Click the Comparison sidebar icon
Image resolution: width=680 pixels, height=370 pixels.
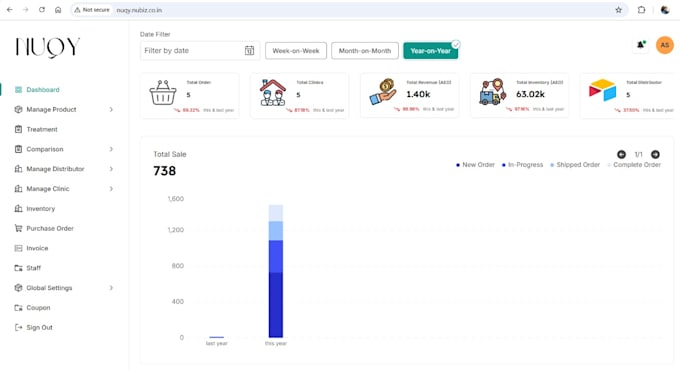click(18, 149)
